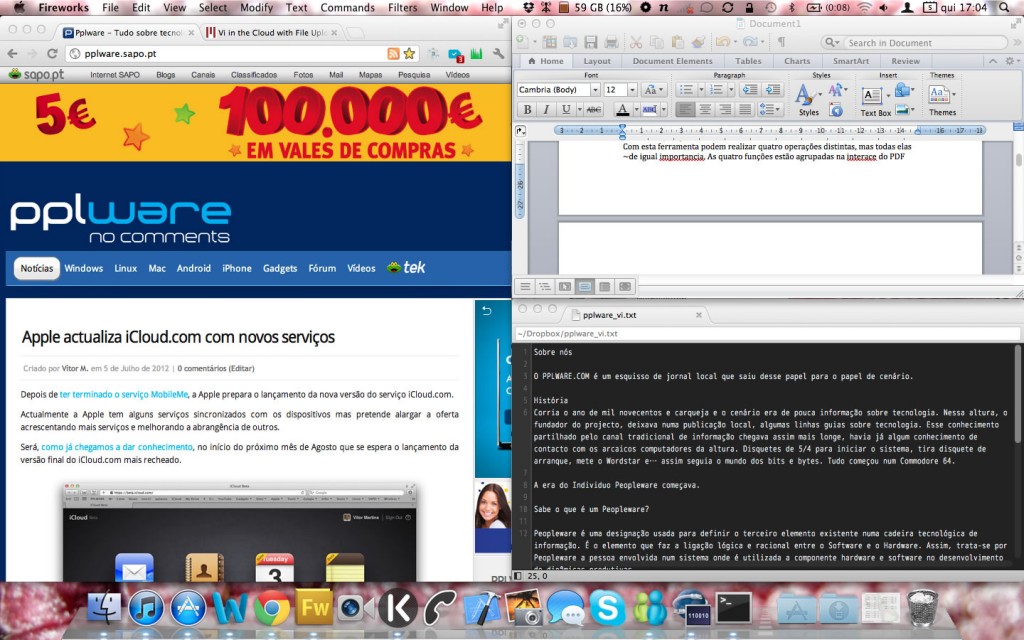This screenshot has width=1024, height=640.
Task: Open the font size dropdown arrow
Action: click(x=632, y=89)
